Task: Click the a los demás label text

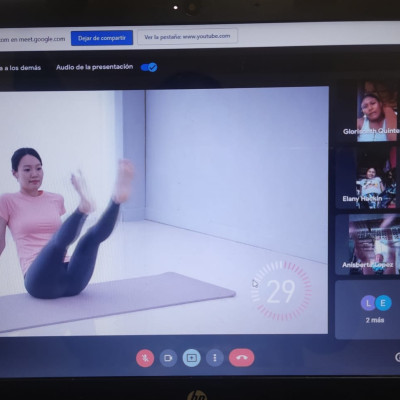Action: (x=20, y=68)
